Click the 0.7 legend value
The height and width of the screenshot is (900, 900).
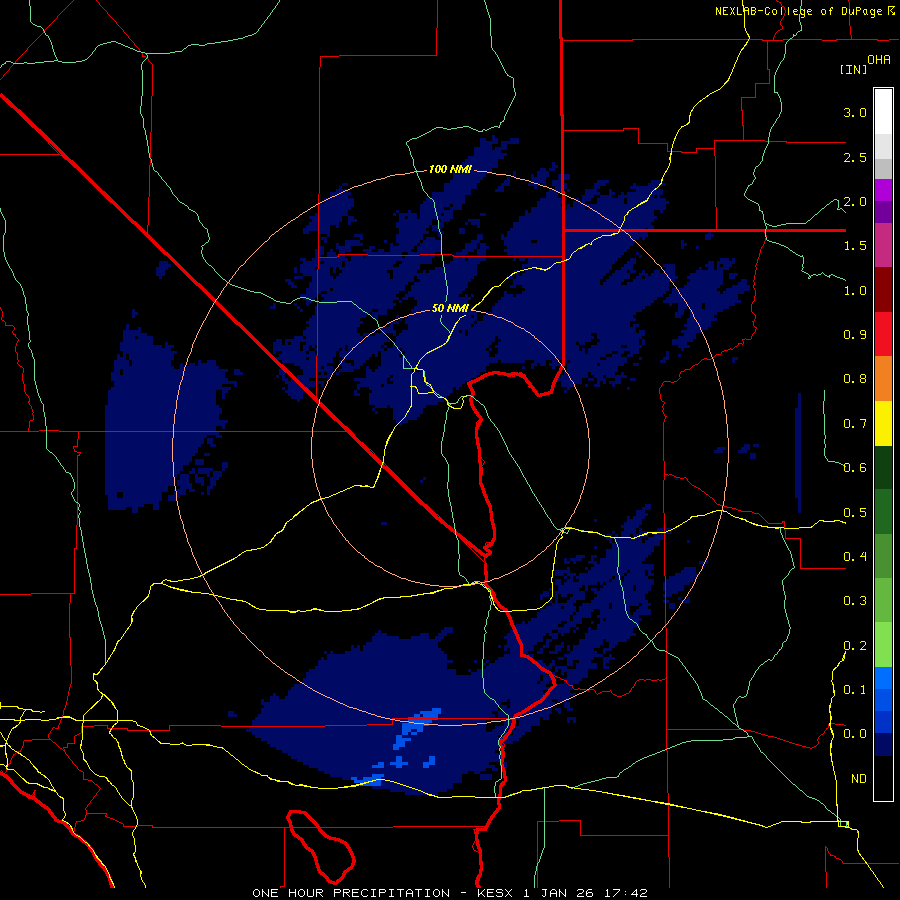pyautogui.click(x=855, y=424)
